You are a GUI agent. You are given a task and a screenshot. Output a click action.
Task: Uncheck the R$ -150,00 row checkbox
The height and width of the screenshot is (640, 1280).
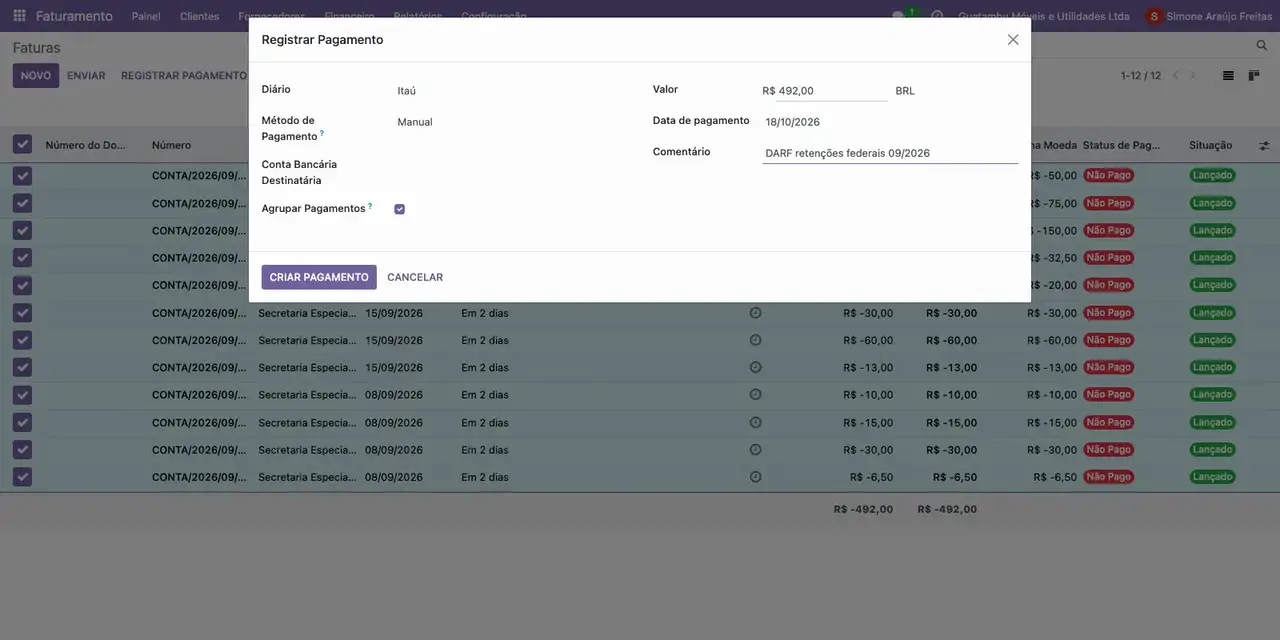coord(22,230)
